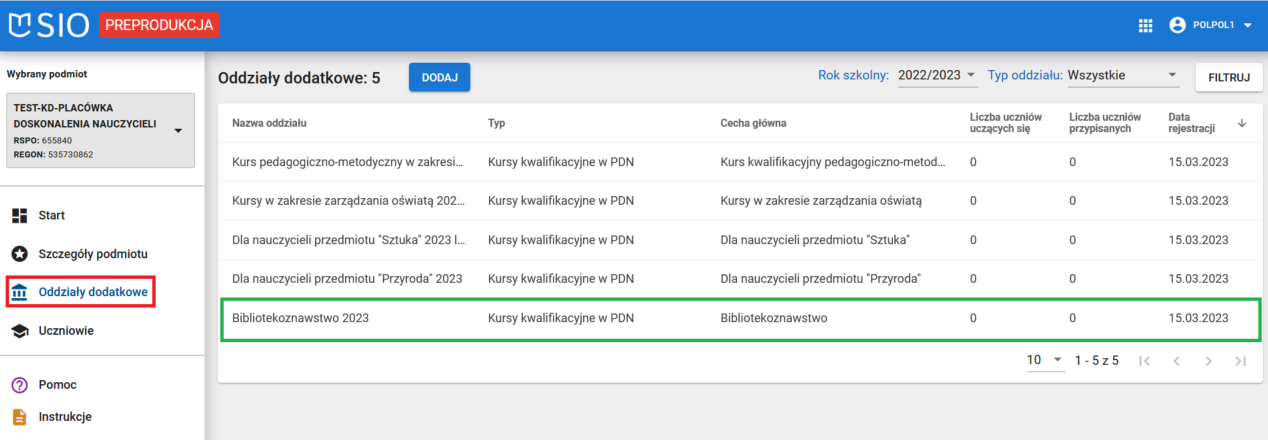Open the apps grid menu icon
This screenshot has height=440, width=1268.
click(x=1146, y=25)
